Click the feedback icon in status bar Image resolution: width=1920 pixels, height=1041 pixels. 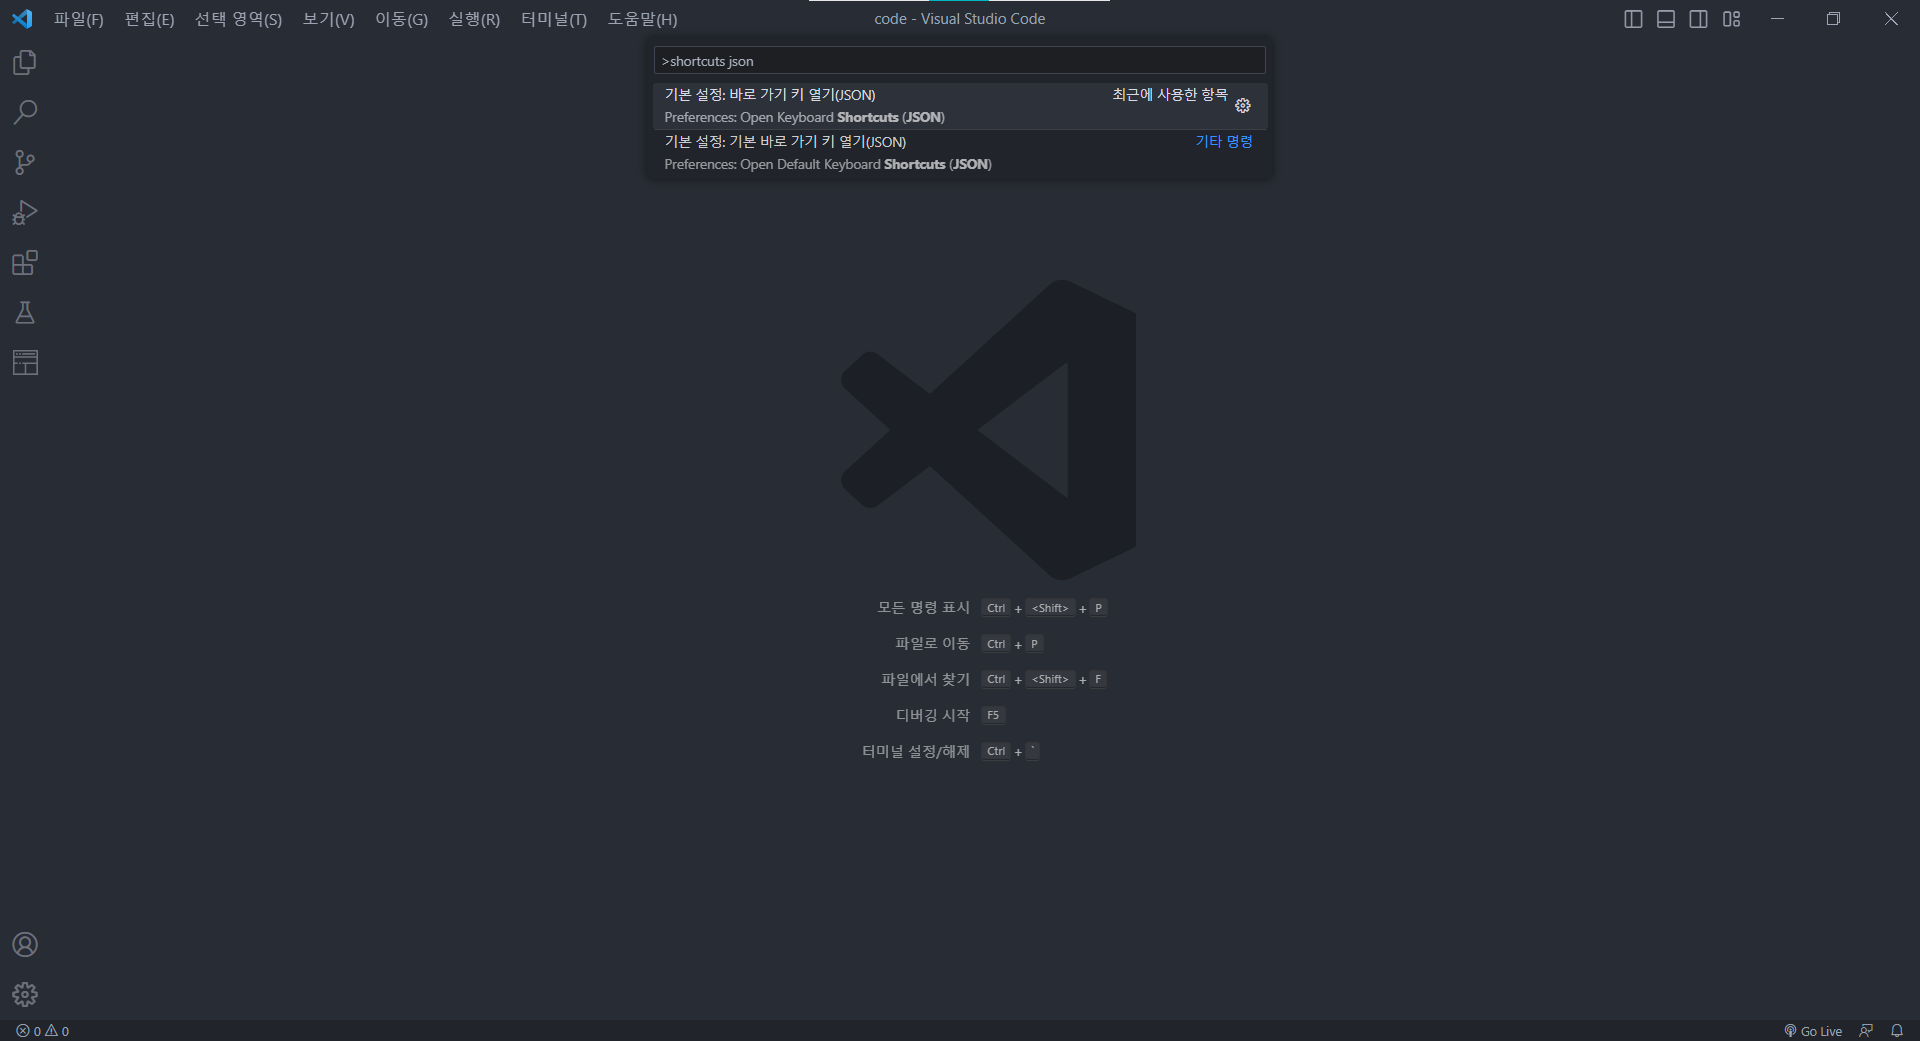1866,1031
